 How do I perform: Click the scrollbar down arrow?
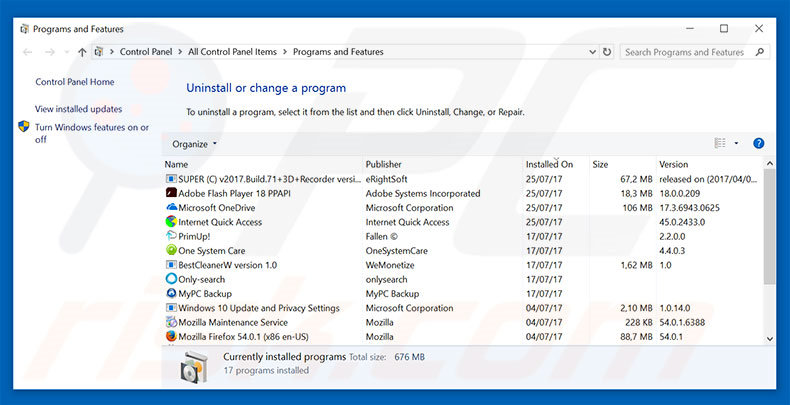(769, 339)
